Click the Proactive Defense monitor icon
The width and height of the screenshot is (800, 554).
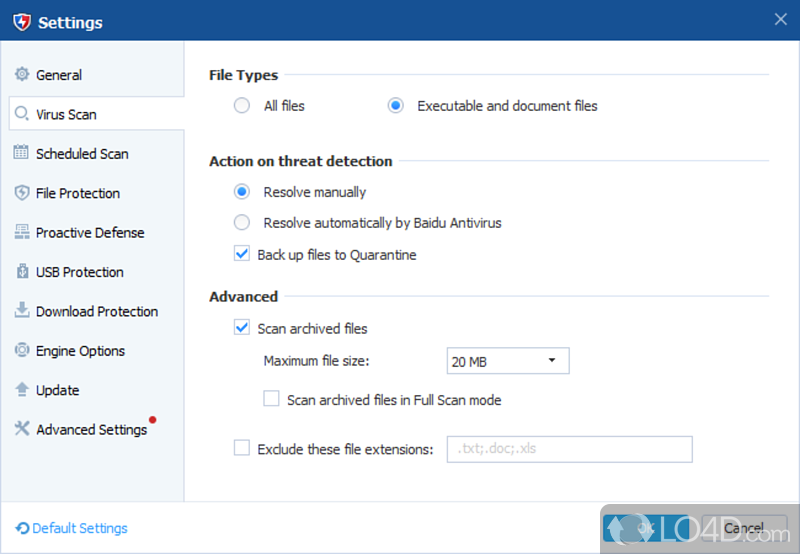[x=22, y=232]
